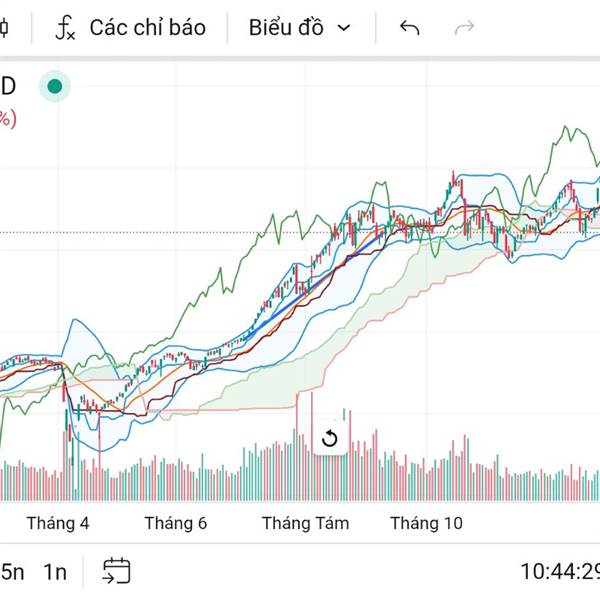Click the candlestick chart type icon
The image size is (600, 600).
tap(4, 27)
